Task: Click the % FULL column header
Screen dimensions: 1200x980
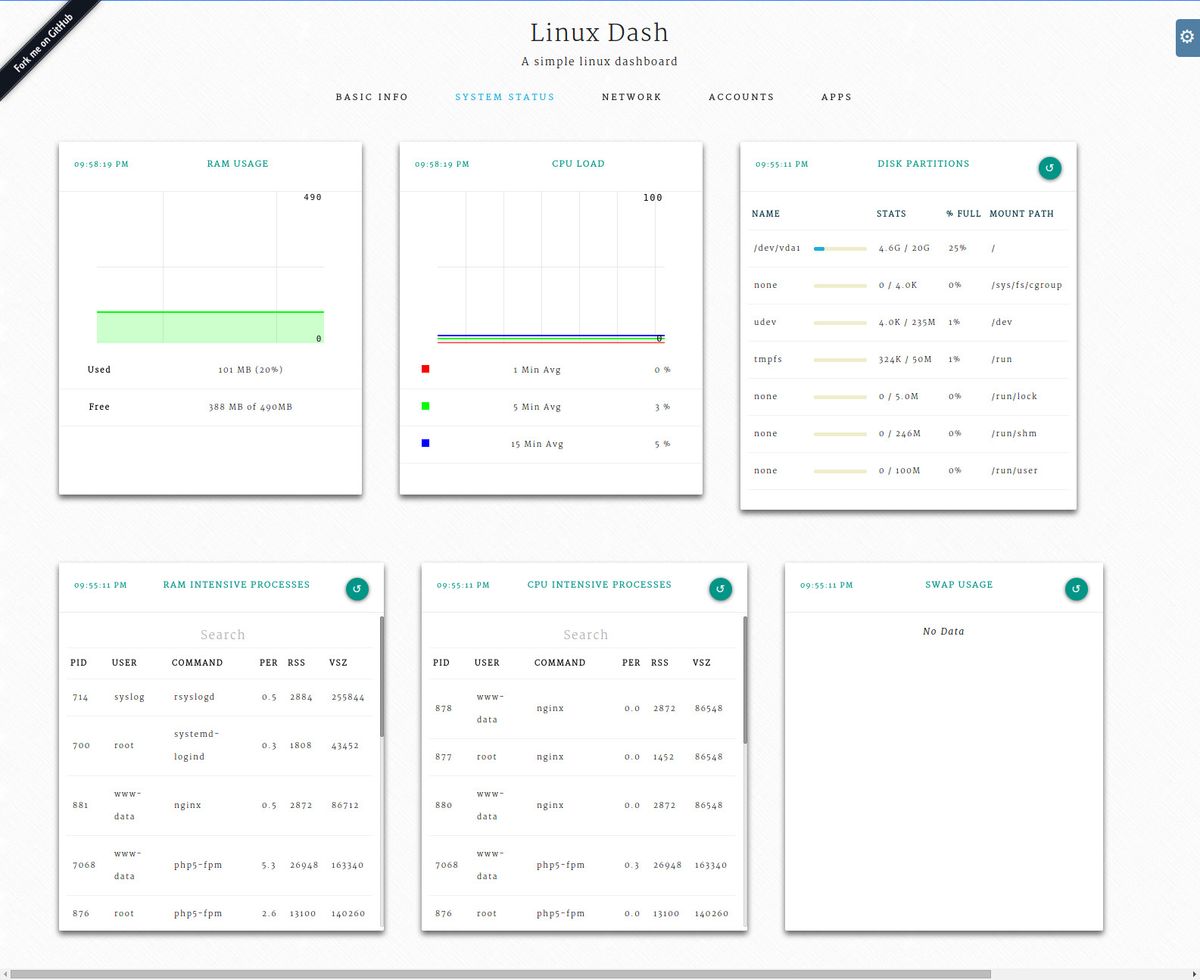Action: pyautogui.click(x=963, y=214)
